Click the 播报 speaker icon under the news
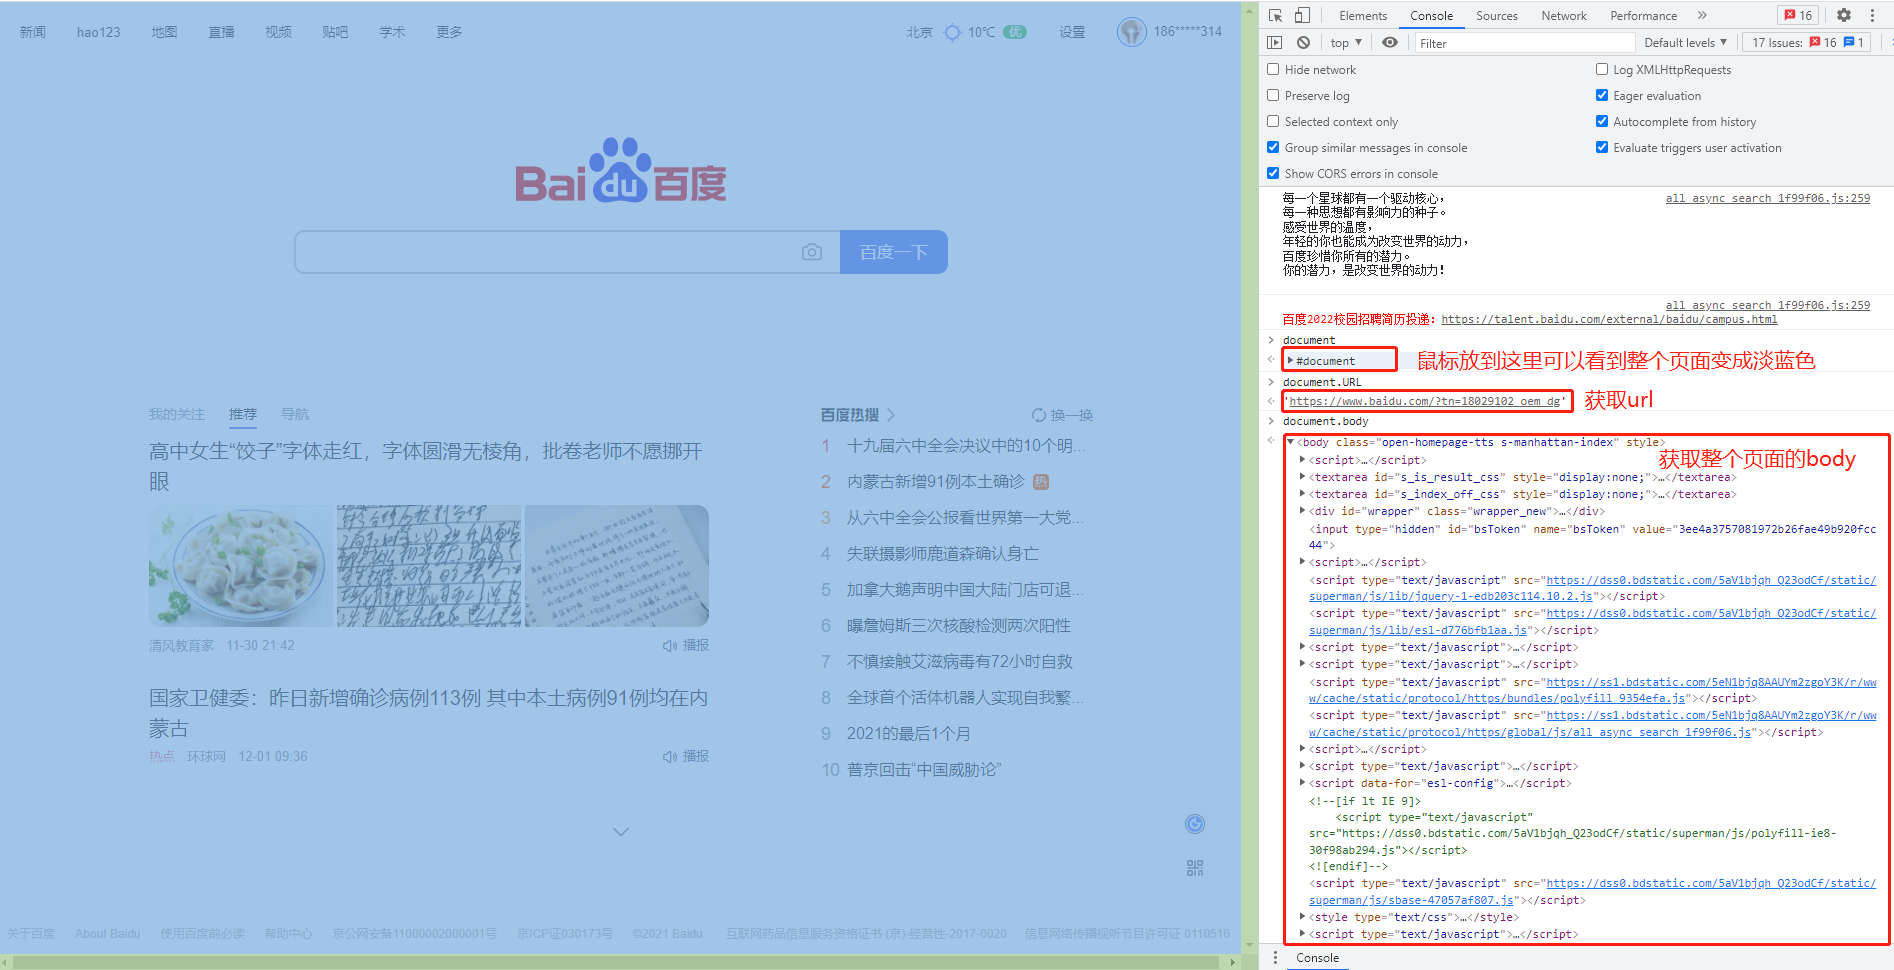Image resolution: width=1894 pixels, height=970 pixels. [x=670, y=645]
